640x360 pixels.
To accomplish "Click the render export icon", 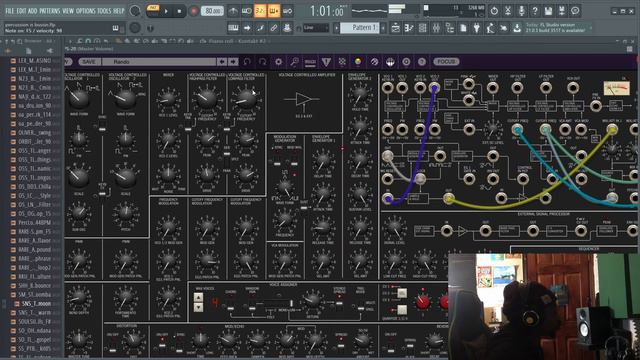I will [562, 11].
